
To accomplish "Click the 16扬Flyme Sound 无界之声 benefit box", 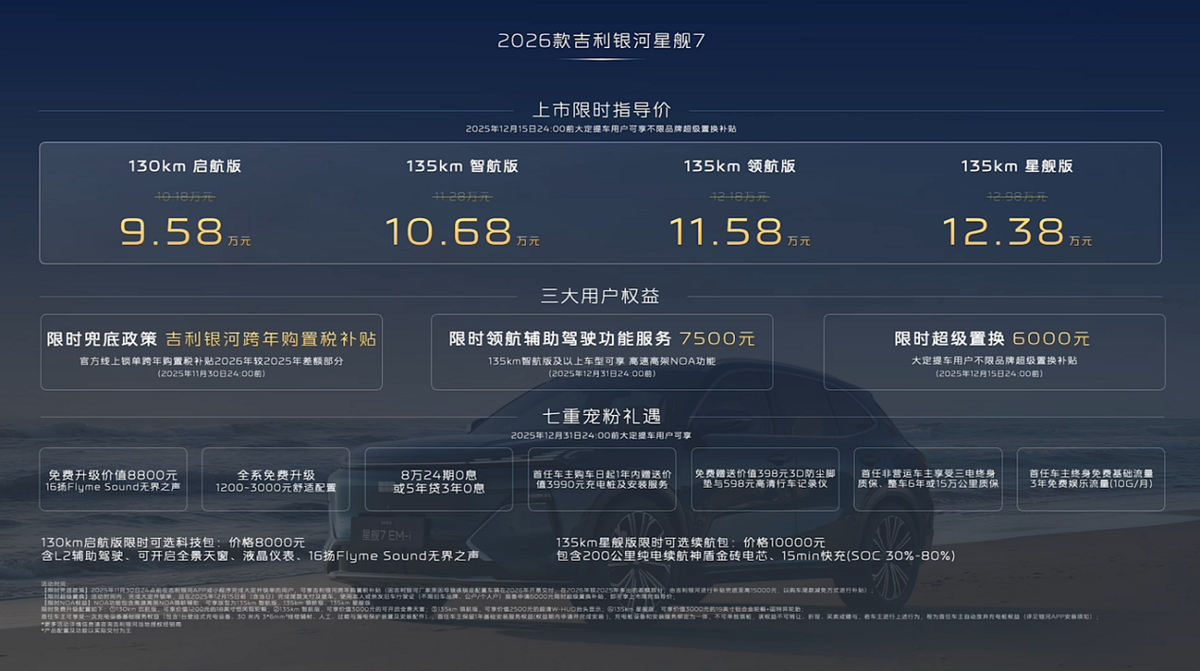I will tap(112, 480).
